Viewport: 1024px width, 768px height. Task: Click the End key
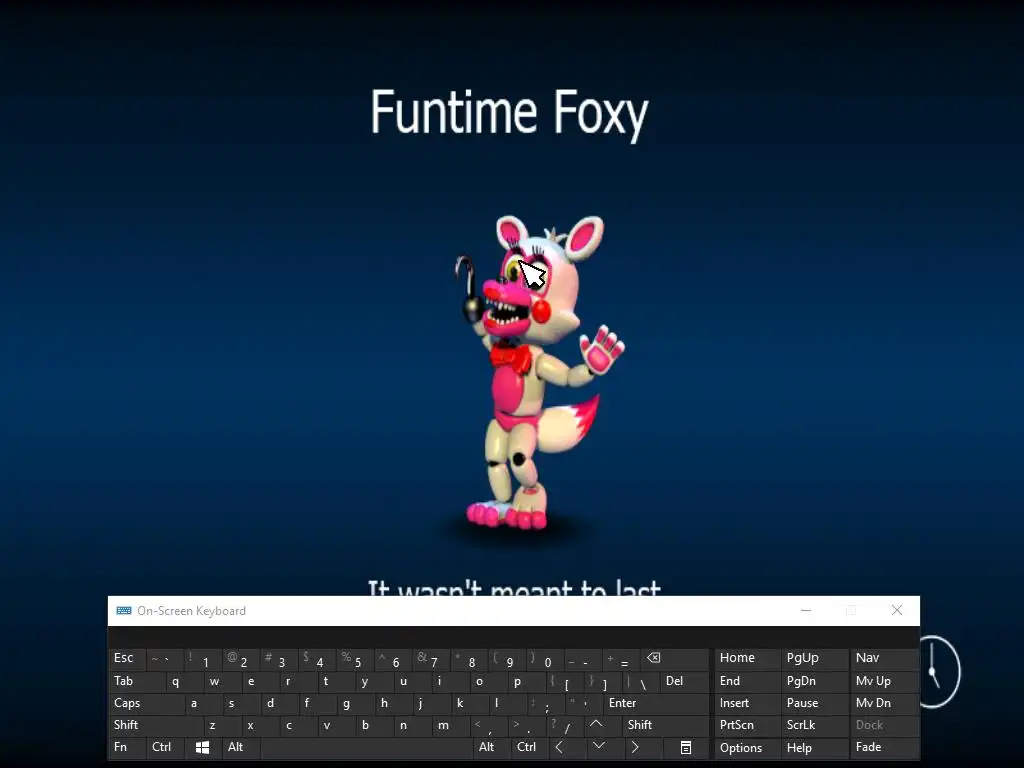(x=746, y=680)
